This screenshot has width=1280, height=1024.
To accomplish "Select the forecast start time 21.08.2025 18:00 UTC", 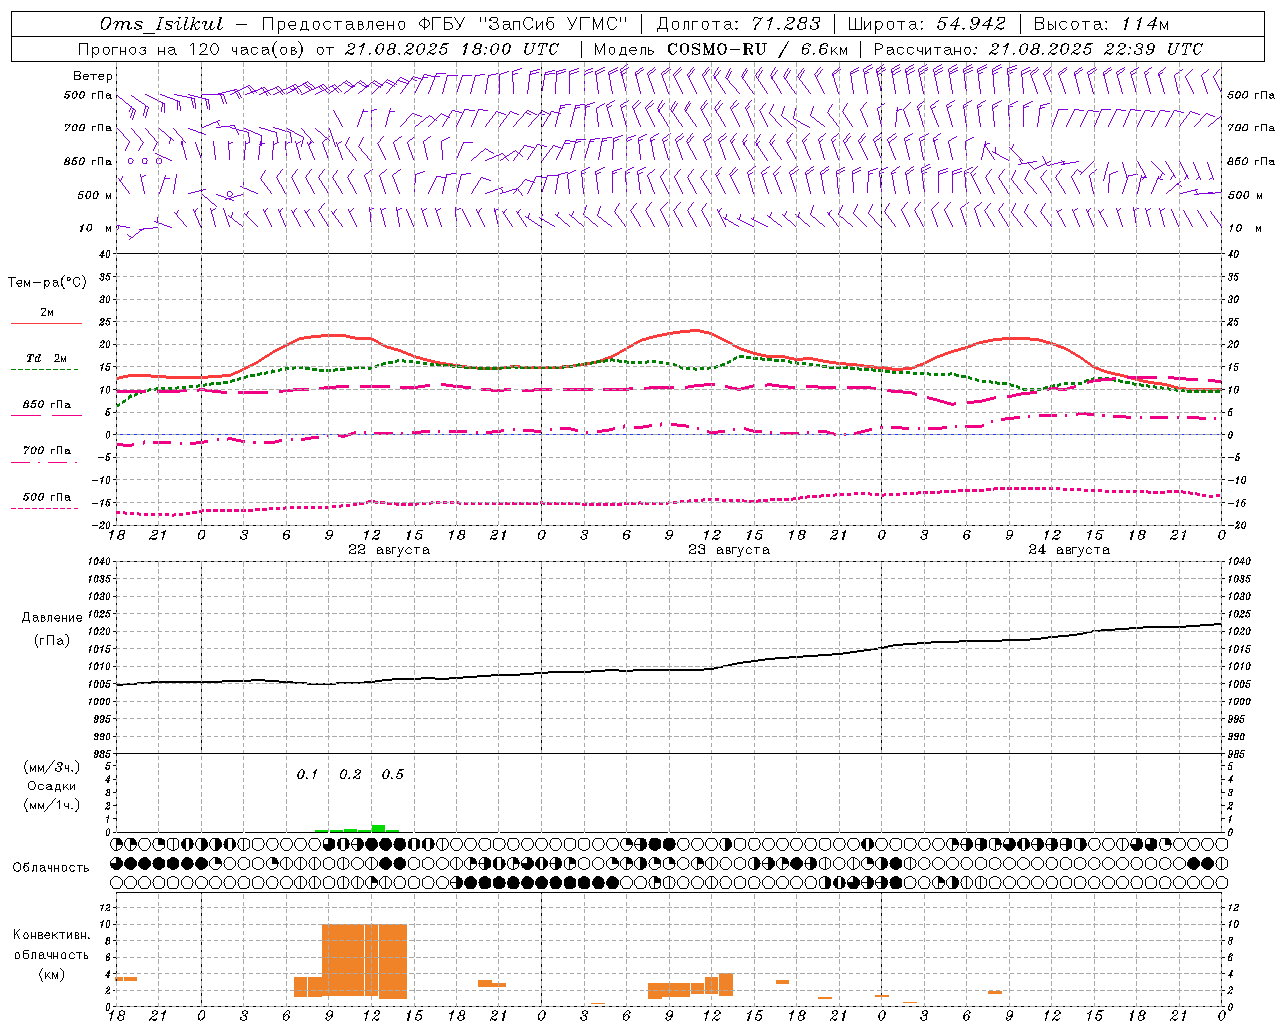I will pyautogui.click(x=451, y=49).
